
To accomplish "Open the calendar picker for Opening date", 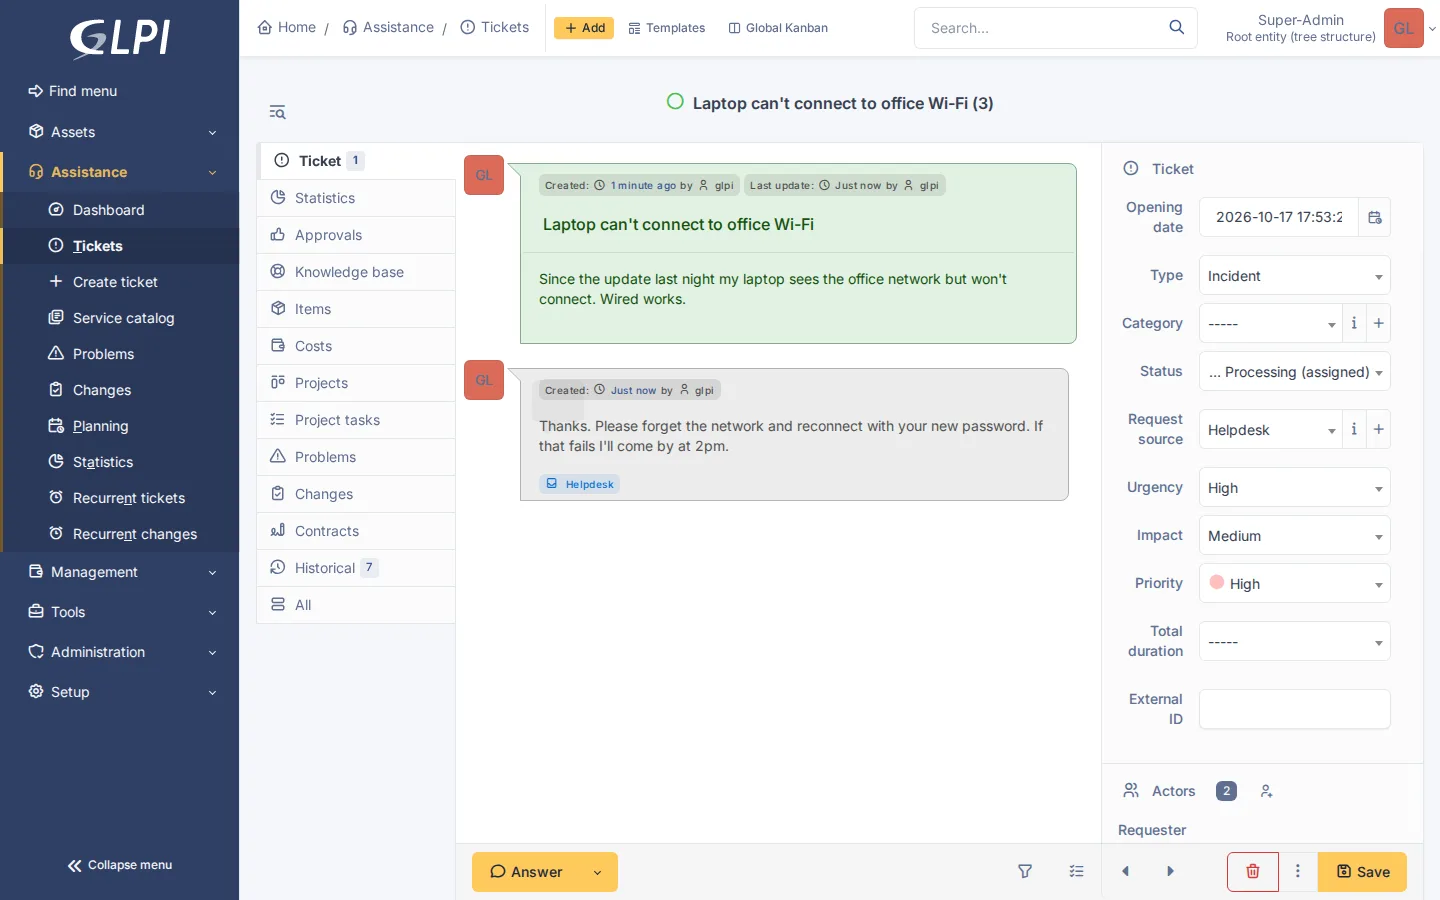I will click(x=1375, y=217).
